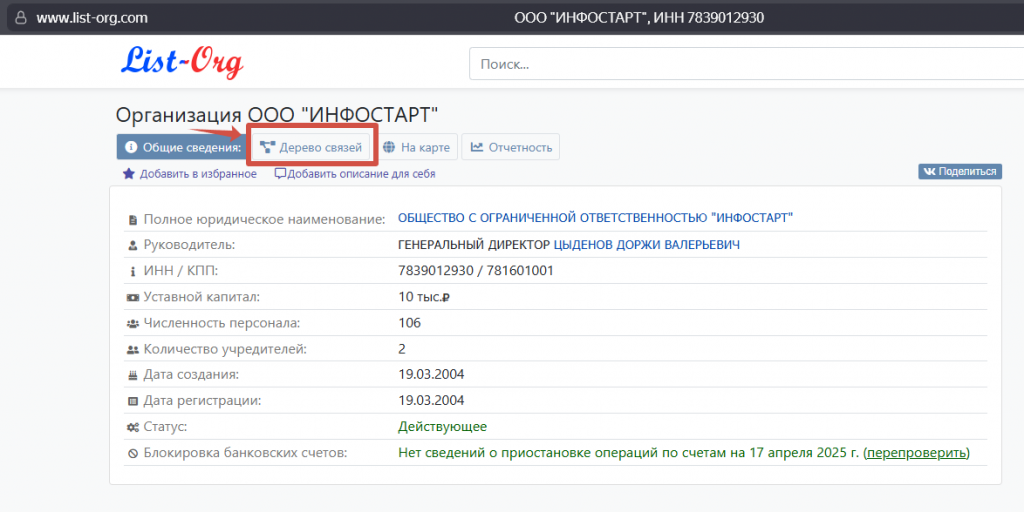Click the status value Действующее
This screenshot has width=1024, height=512.
(x=443, y=427)
